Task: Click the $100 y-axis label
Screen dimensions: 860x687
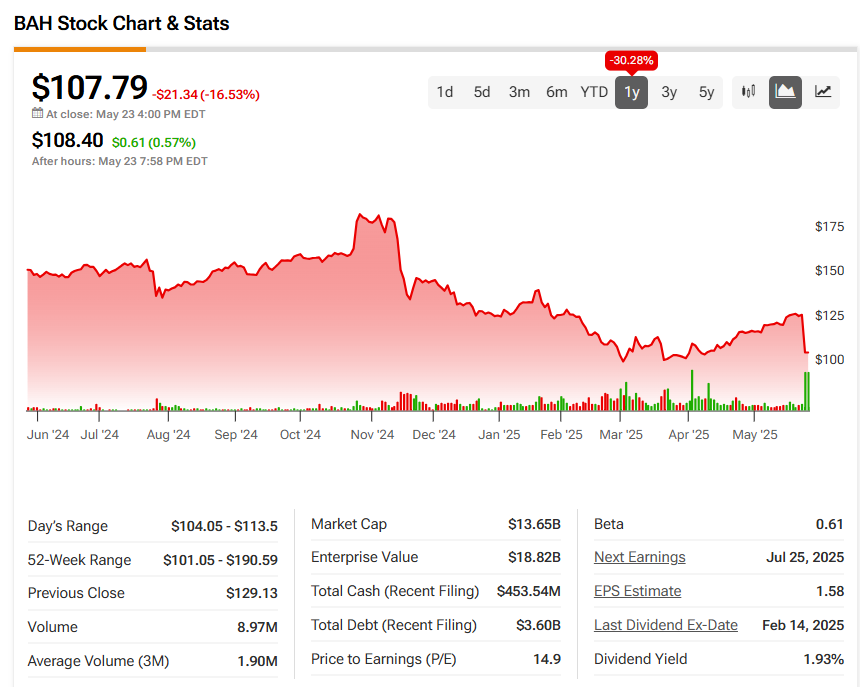Action: (829, 359)
